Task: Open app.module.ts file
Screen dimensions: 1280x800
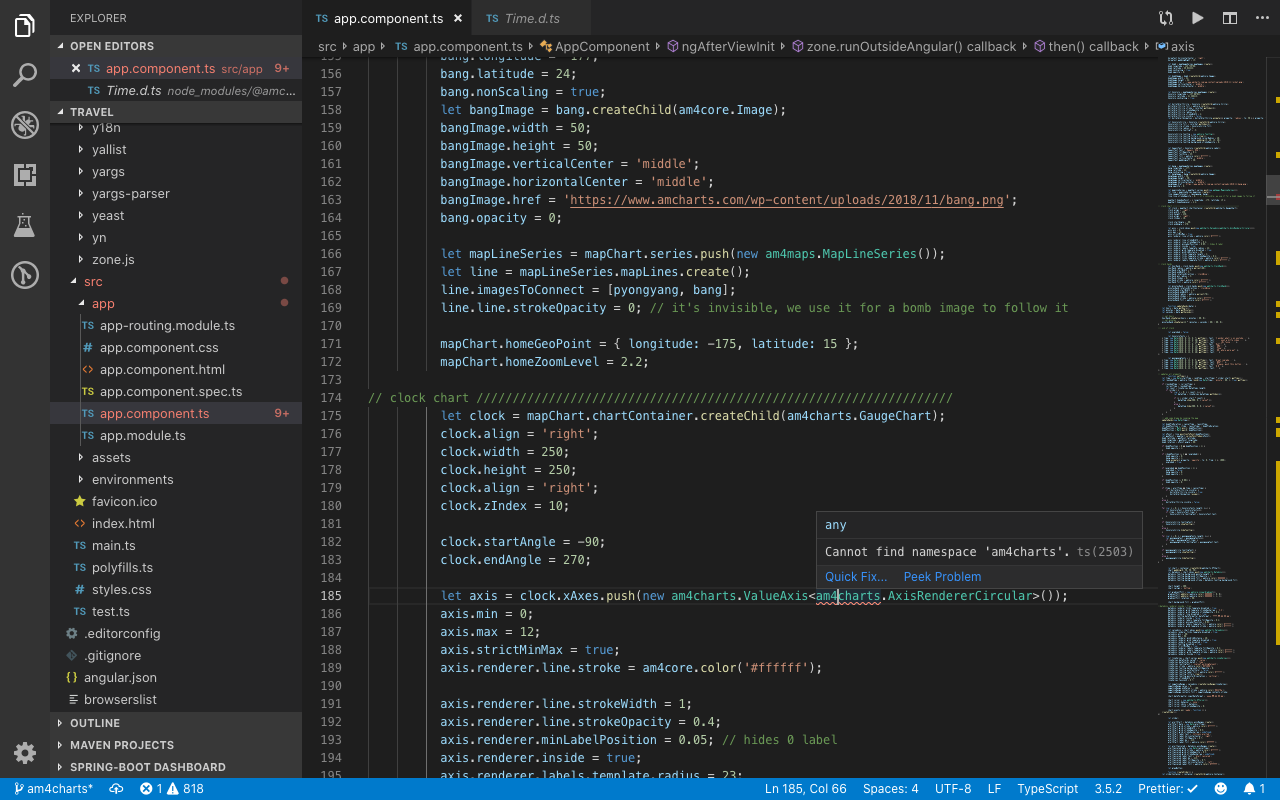Action: 176,436
